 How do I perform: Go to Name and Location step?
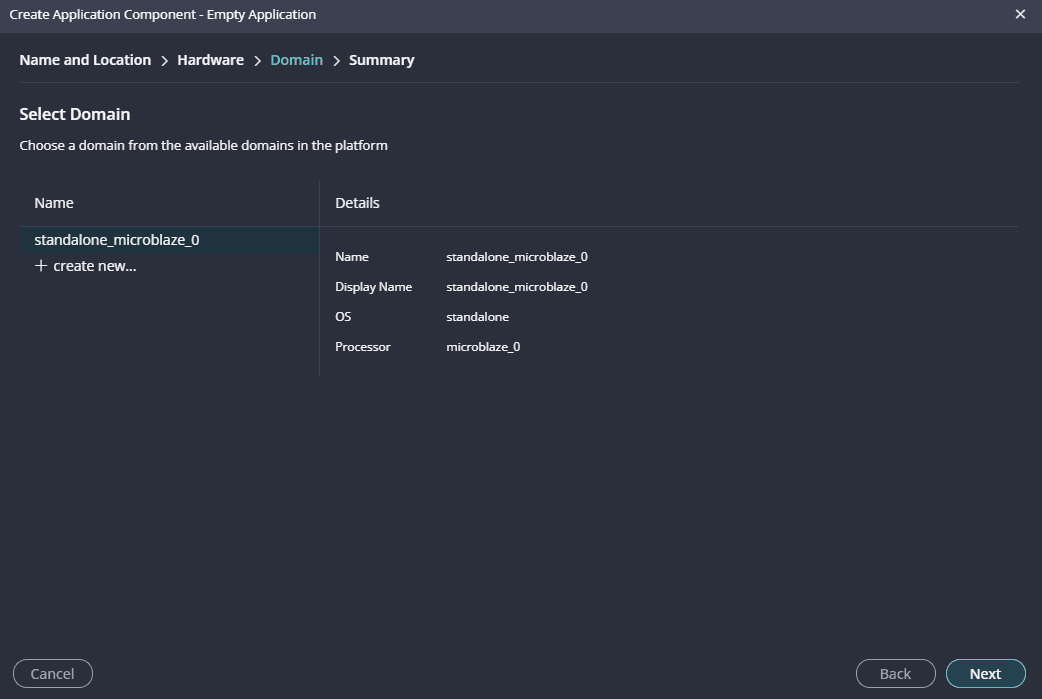click(x=85, y=60)
